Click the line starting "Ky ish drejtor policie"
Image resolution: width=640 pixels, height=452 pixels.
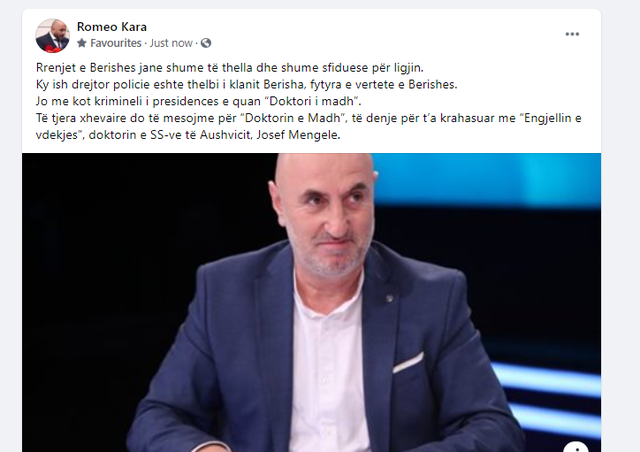[247, 85]
